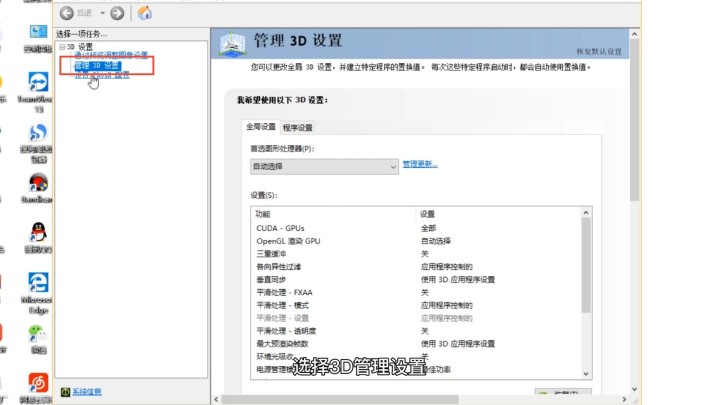
Task: Select the OpenGL 渲染 GPU row
Action: (418, 241)
